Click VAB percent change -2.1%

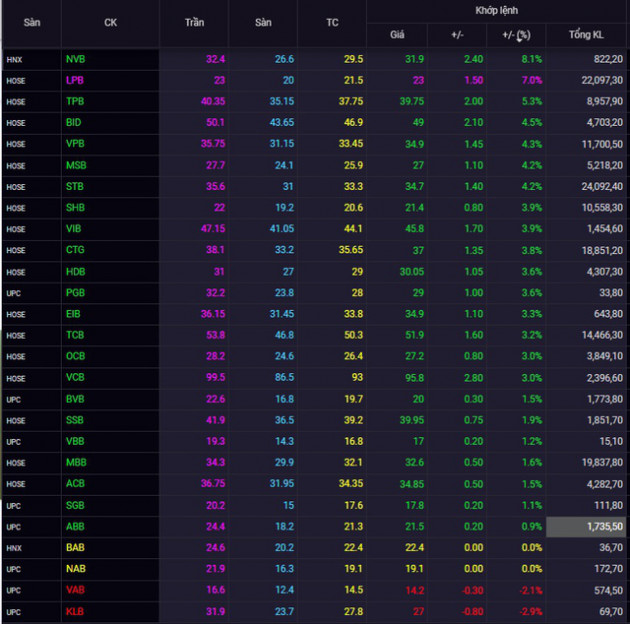pyautogui.click(x=531, y=590)
